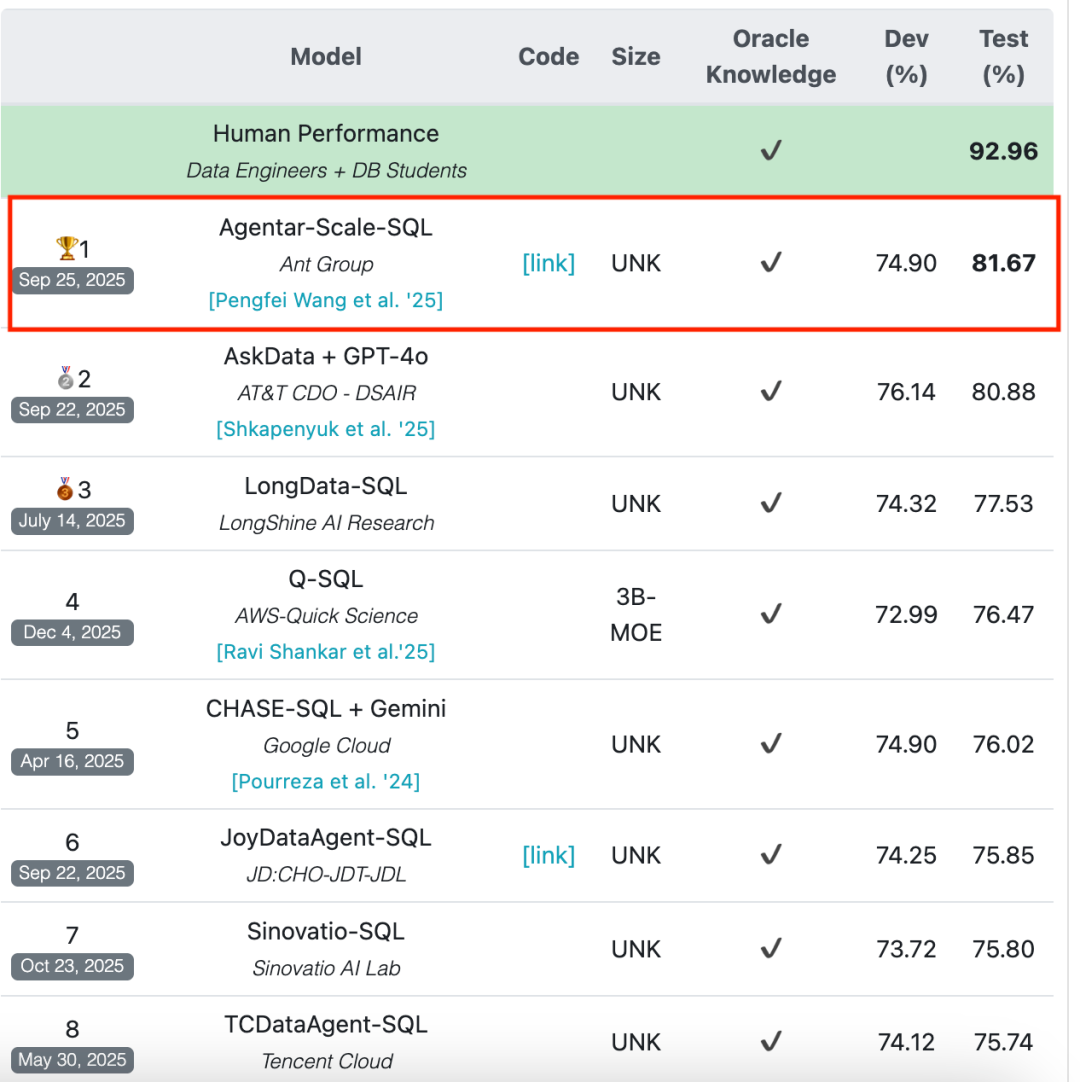Open the Pengfei Wang et al. '25 paper
1080x1082 pixels.
[x=326, y=300]
